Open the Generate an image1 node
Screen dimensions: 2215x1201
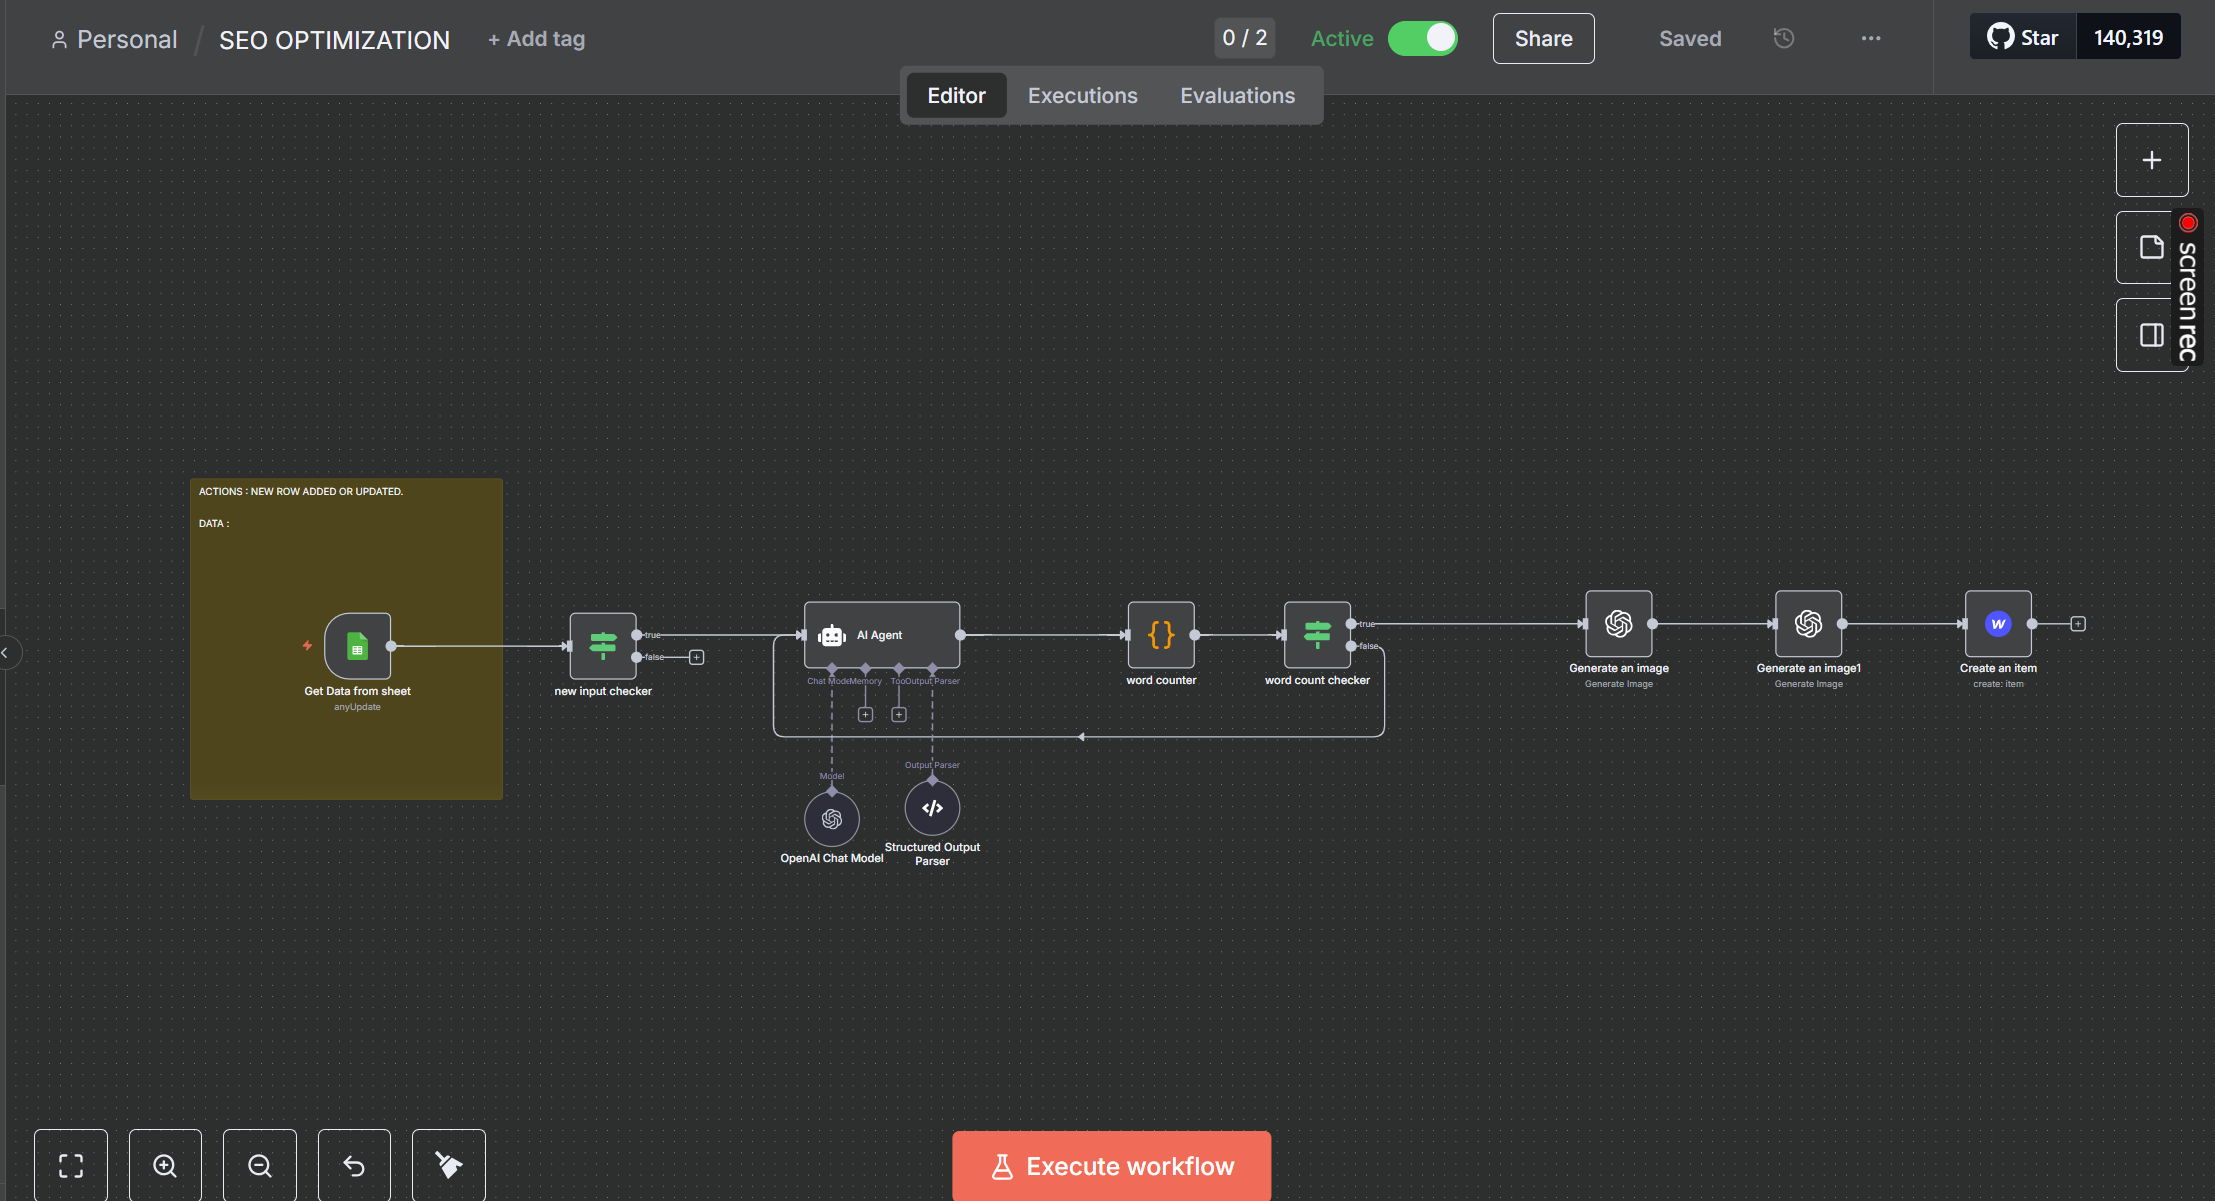[1807, 624]
